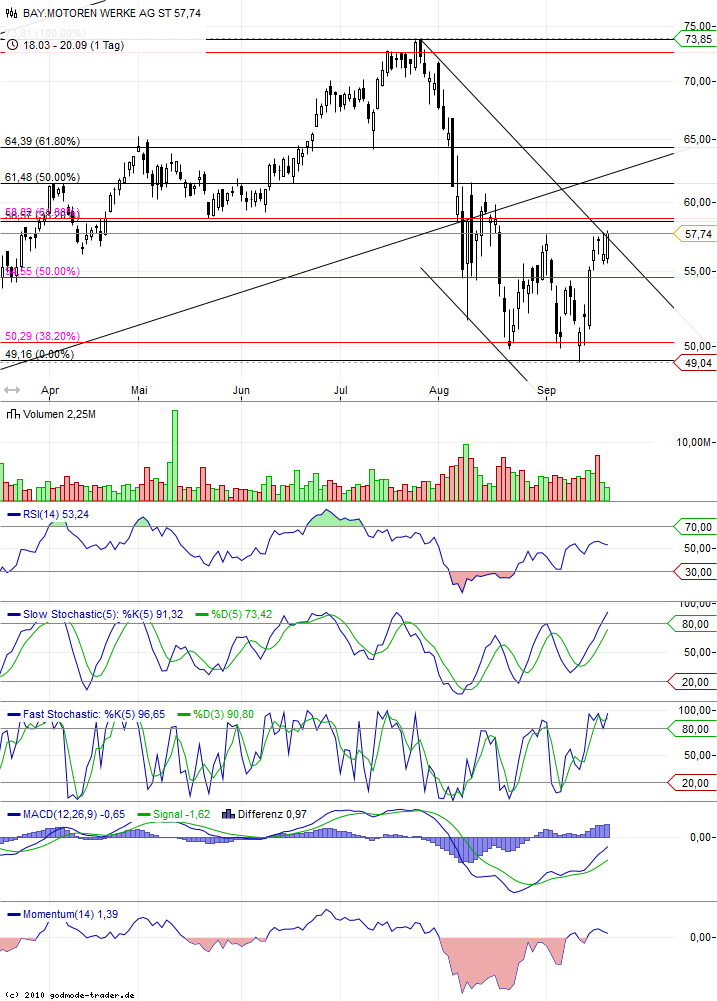Click the %D(3) 90,80 label
717x1001 pixels.
223,714
